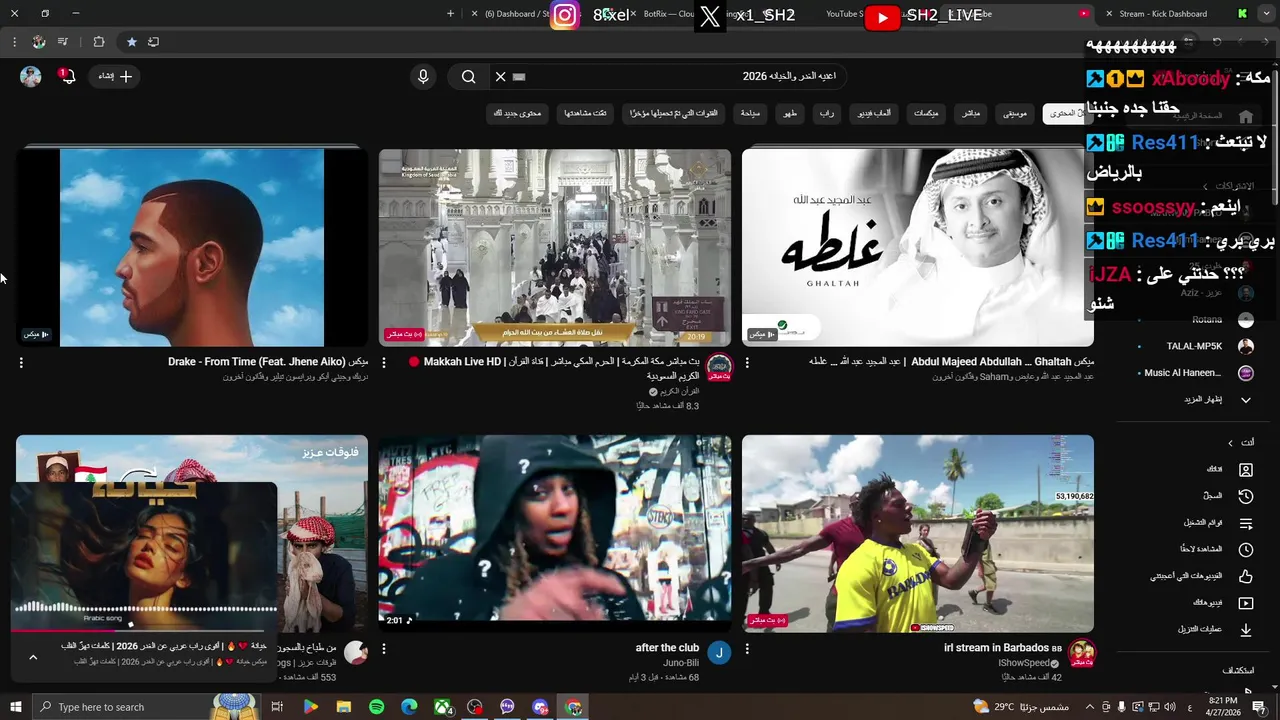Image resolution: width=1280 pixels, height=720 pixels.
Task: Select the راب filter chip
Action: pyautogui.click(x=827, y=113)
